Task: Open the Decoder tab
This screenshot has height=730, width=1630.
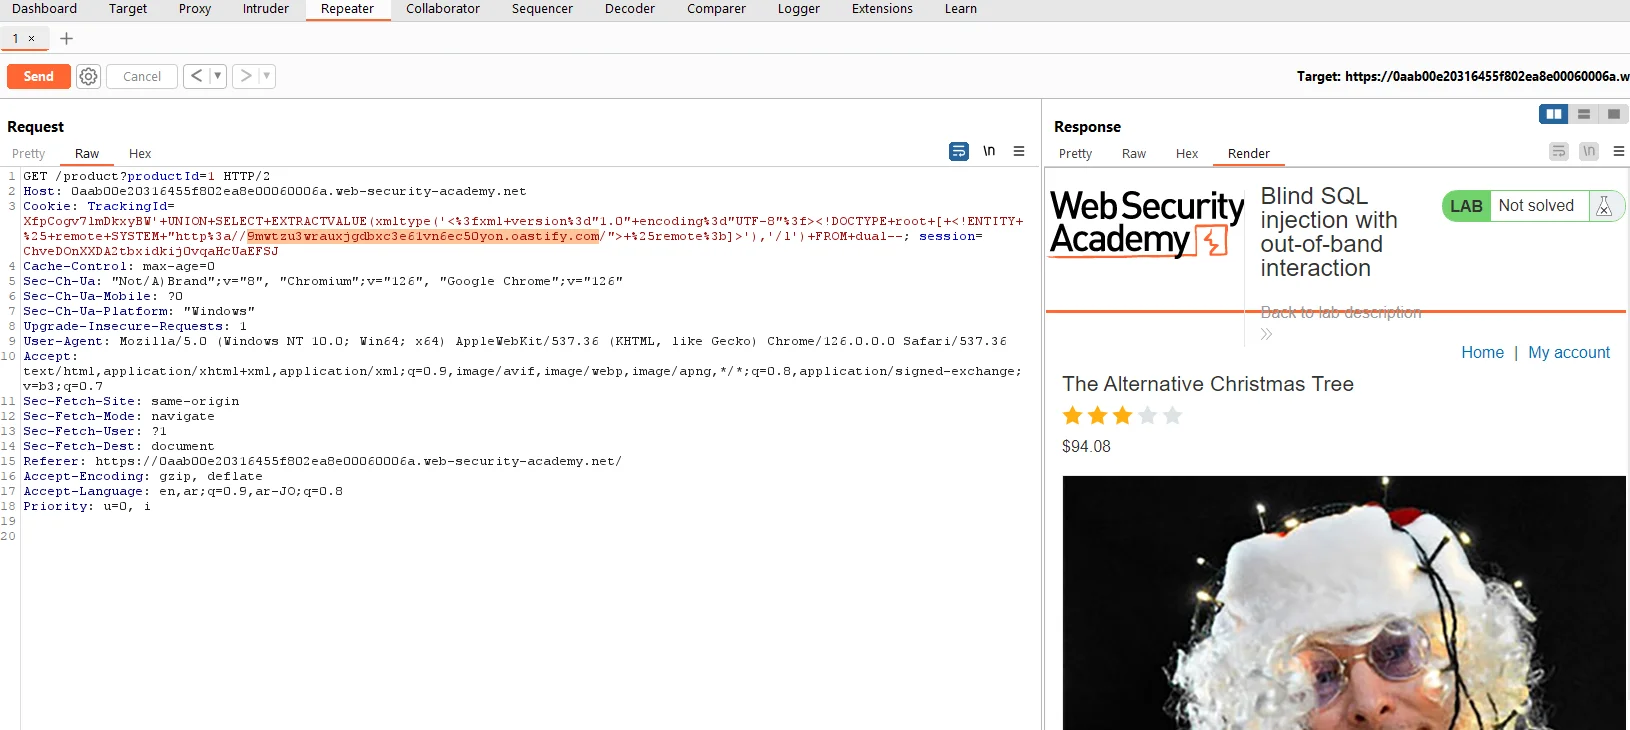Action: click(x=630, y=9)
